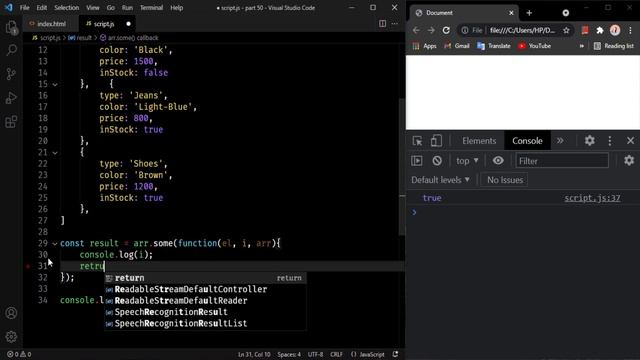The image size is (640, 360).
Task: Open the Apps bookmark shortcut
Action: 424,46
